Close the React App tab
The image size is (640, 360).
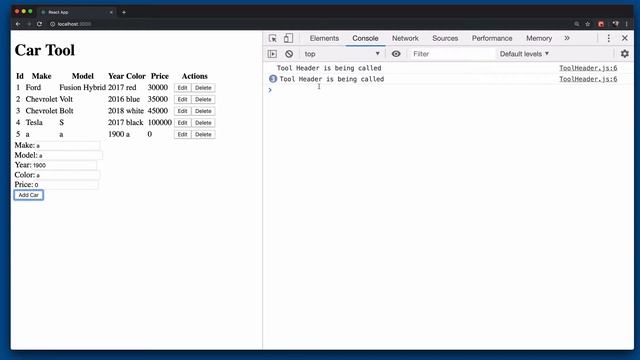coord(111,12)
